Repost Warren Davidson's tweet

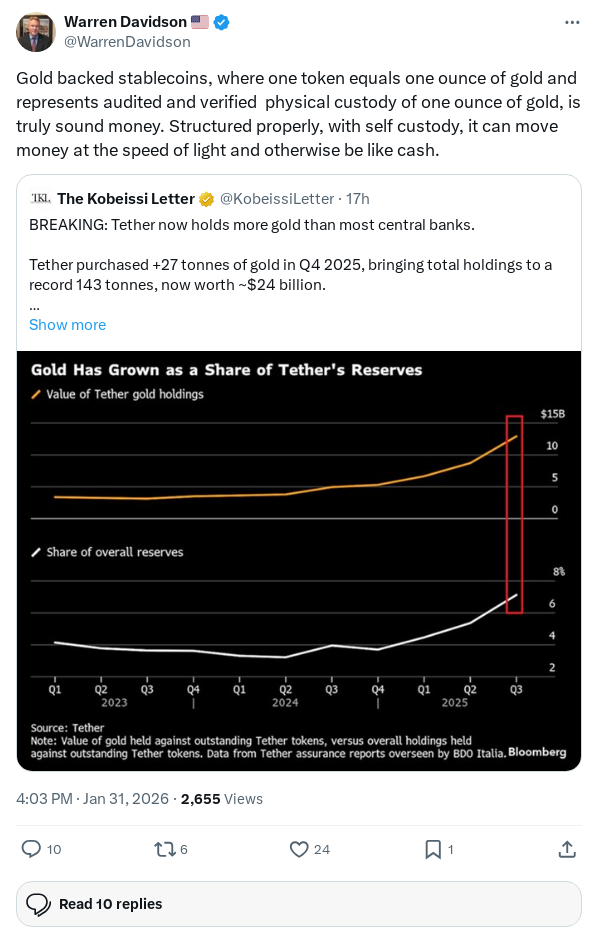coord(166,848)
